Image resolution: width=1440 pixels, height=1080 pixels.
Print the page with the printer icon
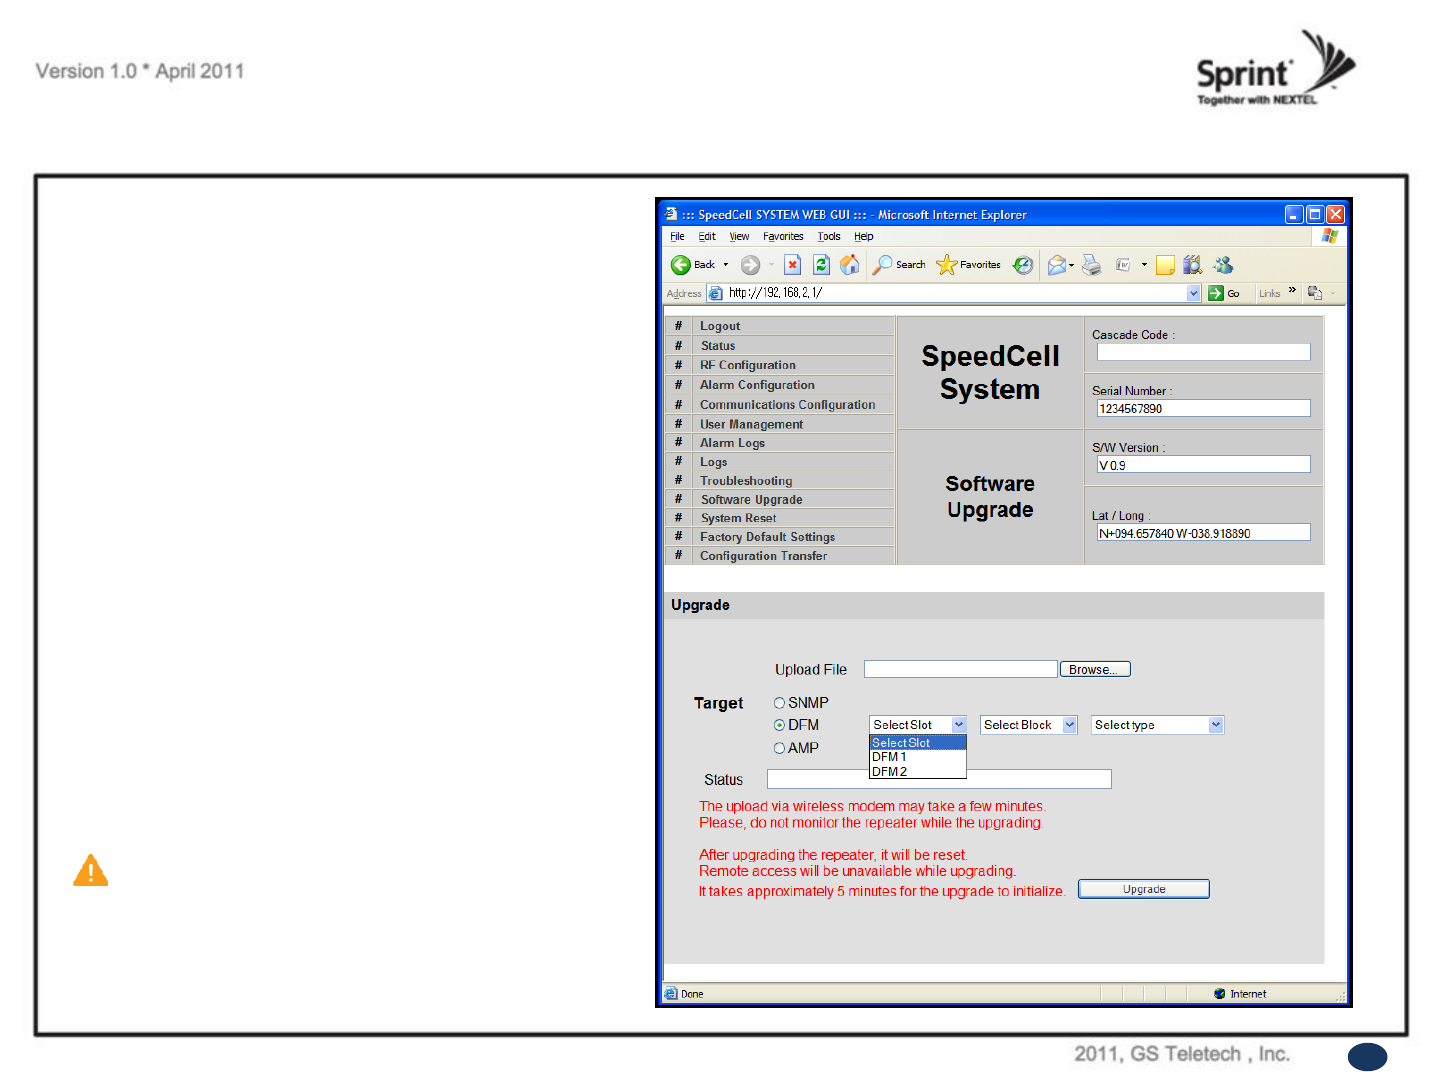coord(1092,265)
